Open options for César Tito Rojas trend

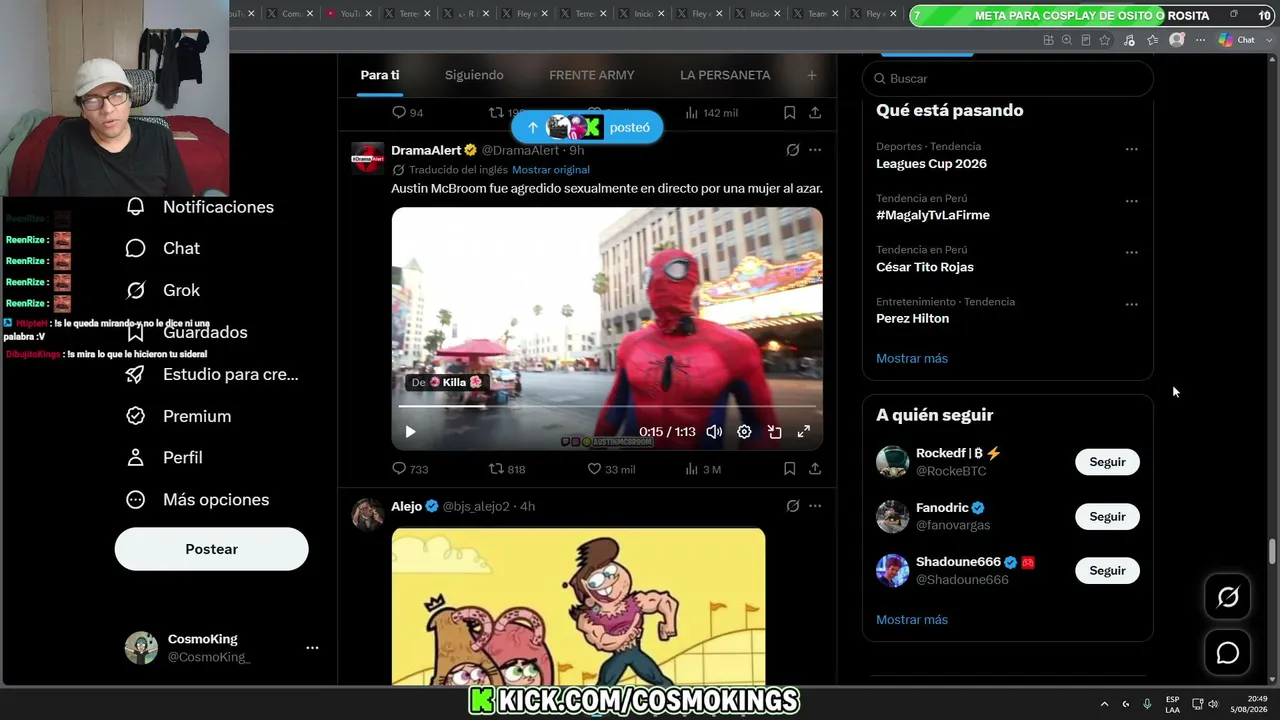(x=1131, y=252)
